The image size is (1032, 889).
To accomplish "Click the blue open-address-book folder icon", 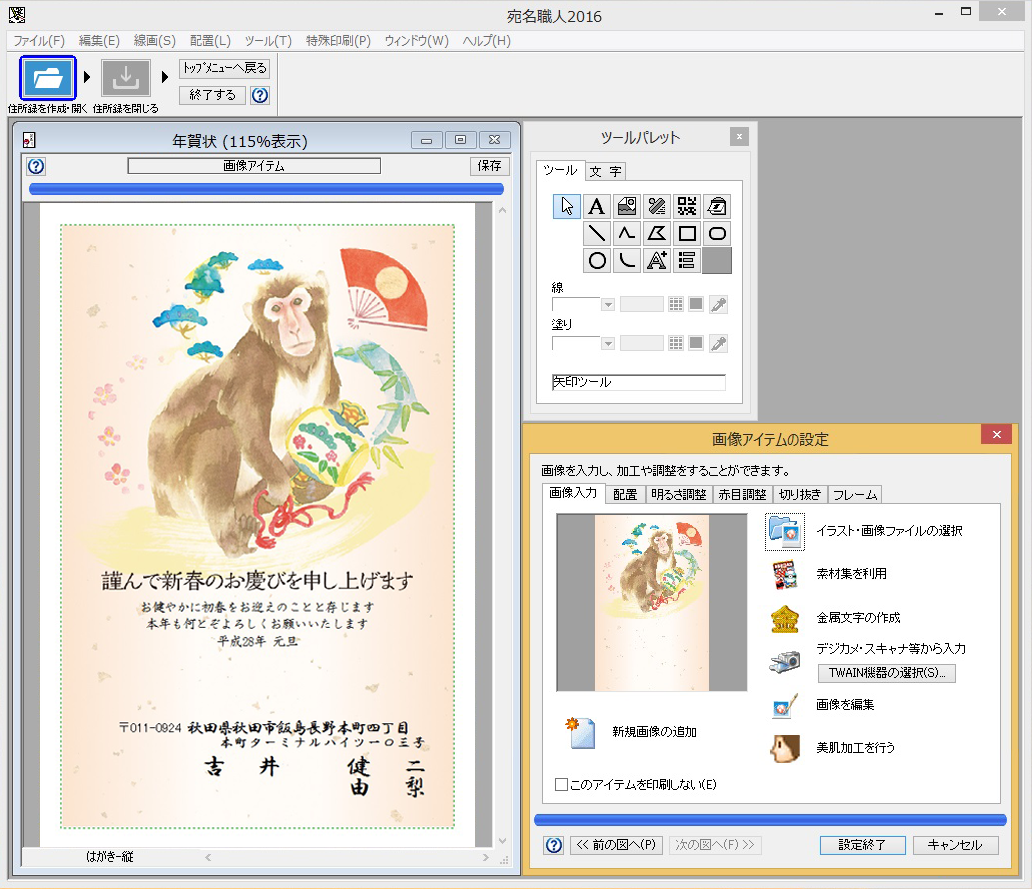I will 48,78.
